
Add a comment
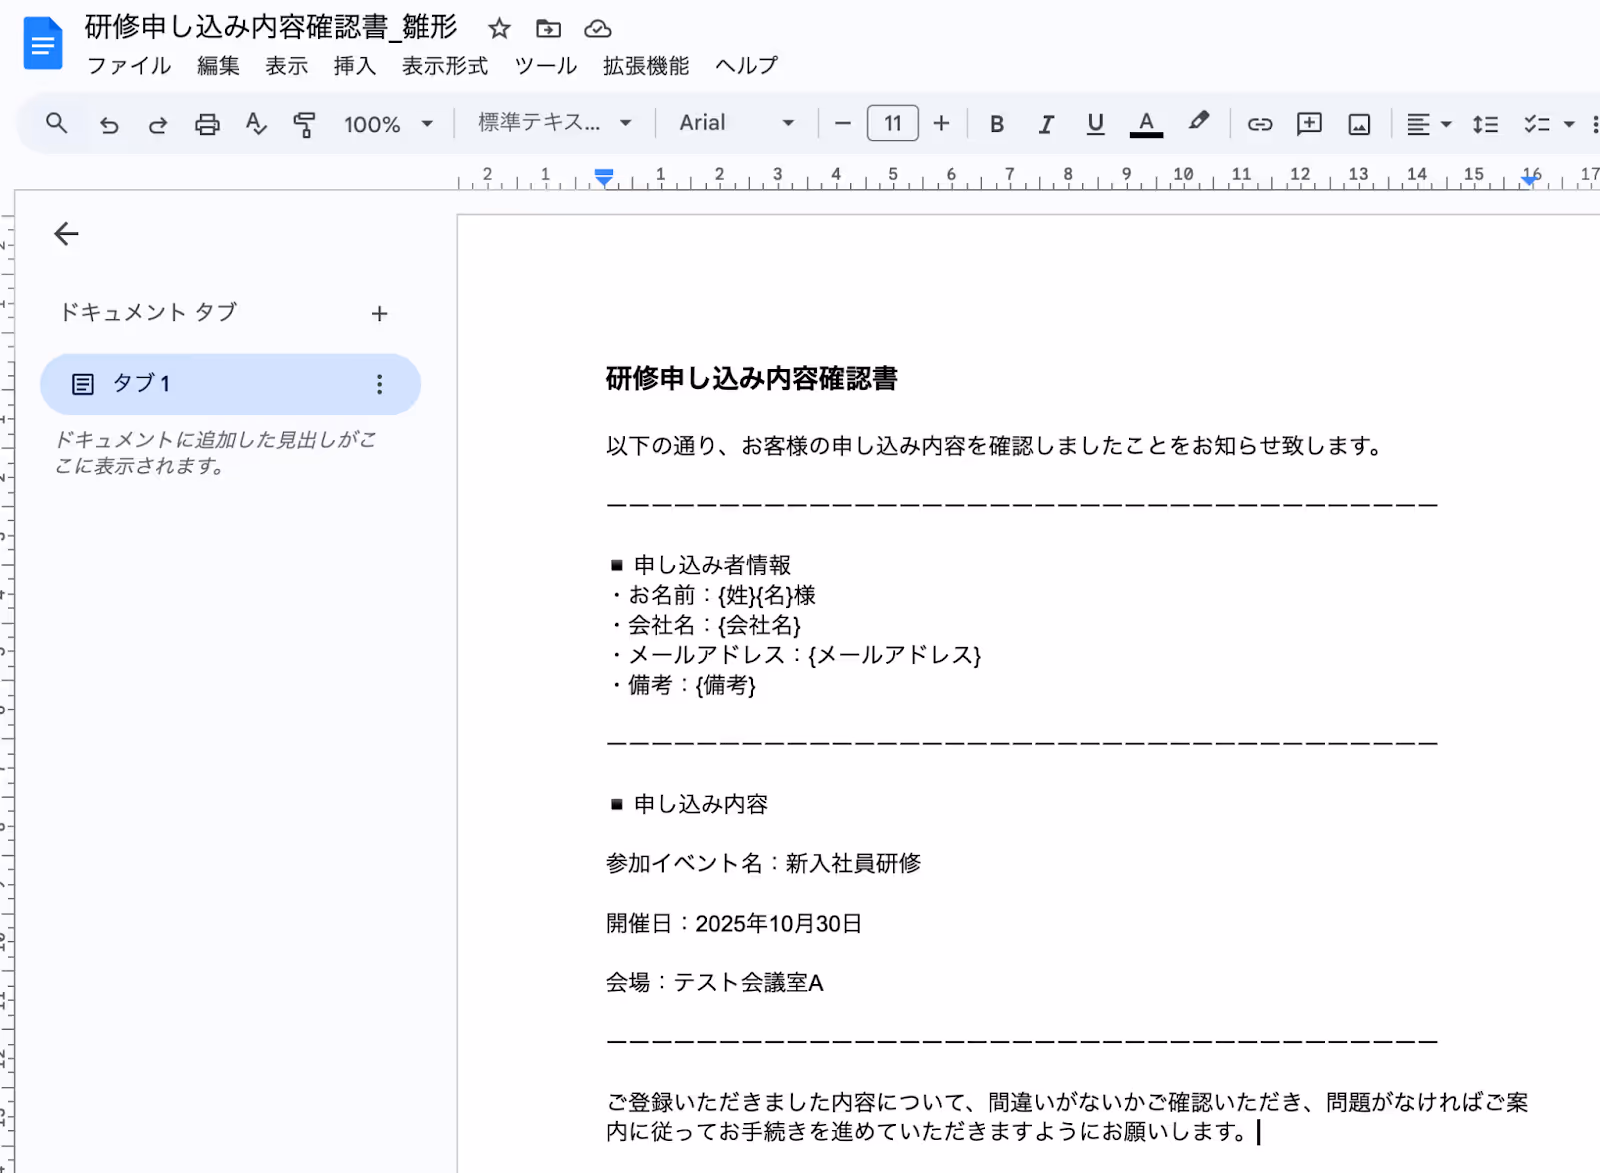(1309, 124)
